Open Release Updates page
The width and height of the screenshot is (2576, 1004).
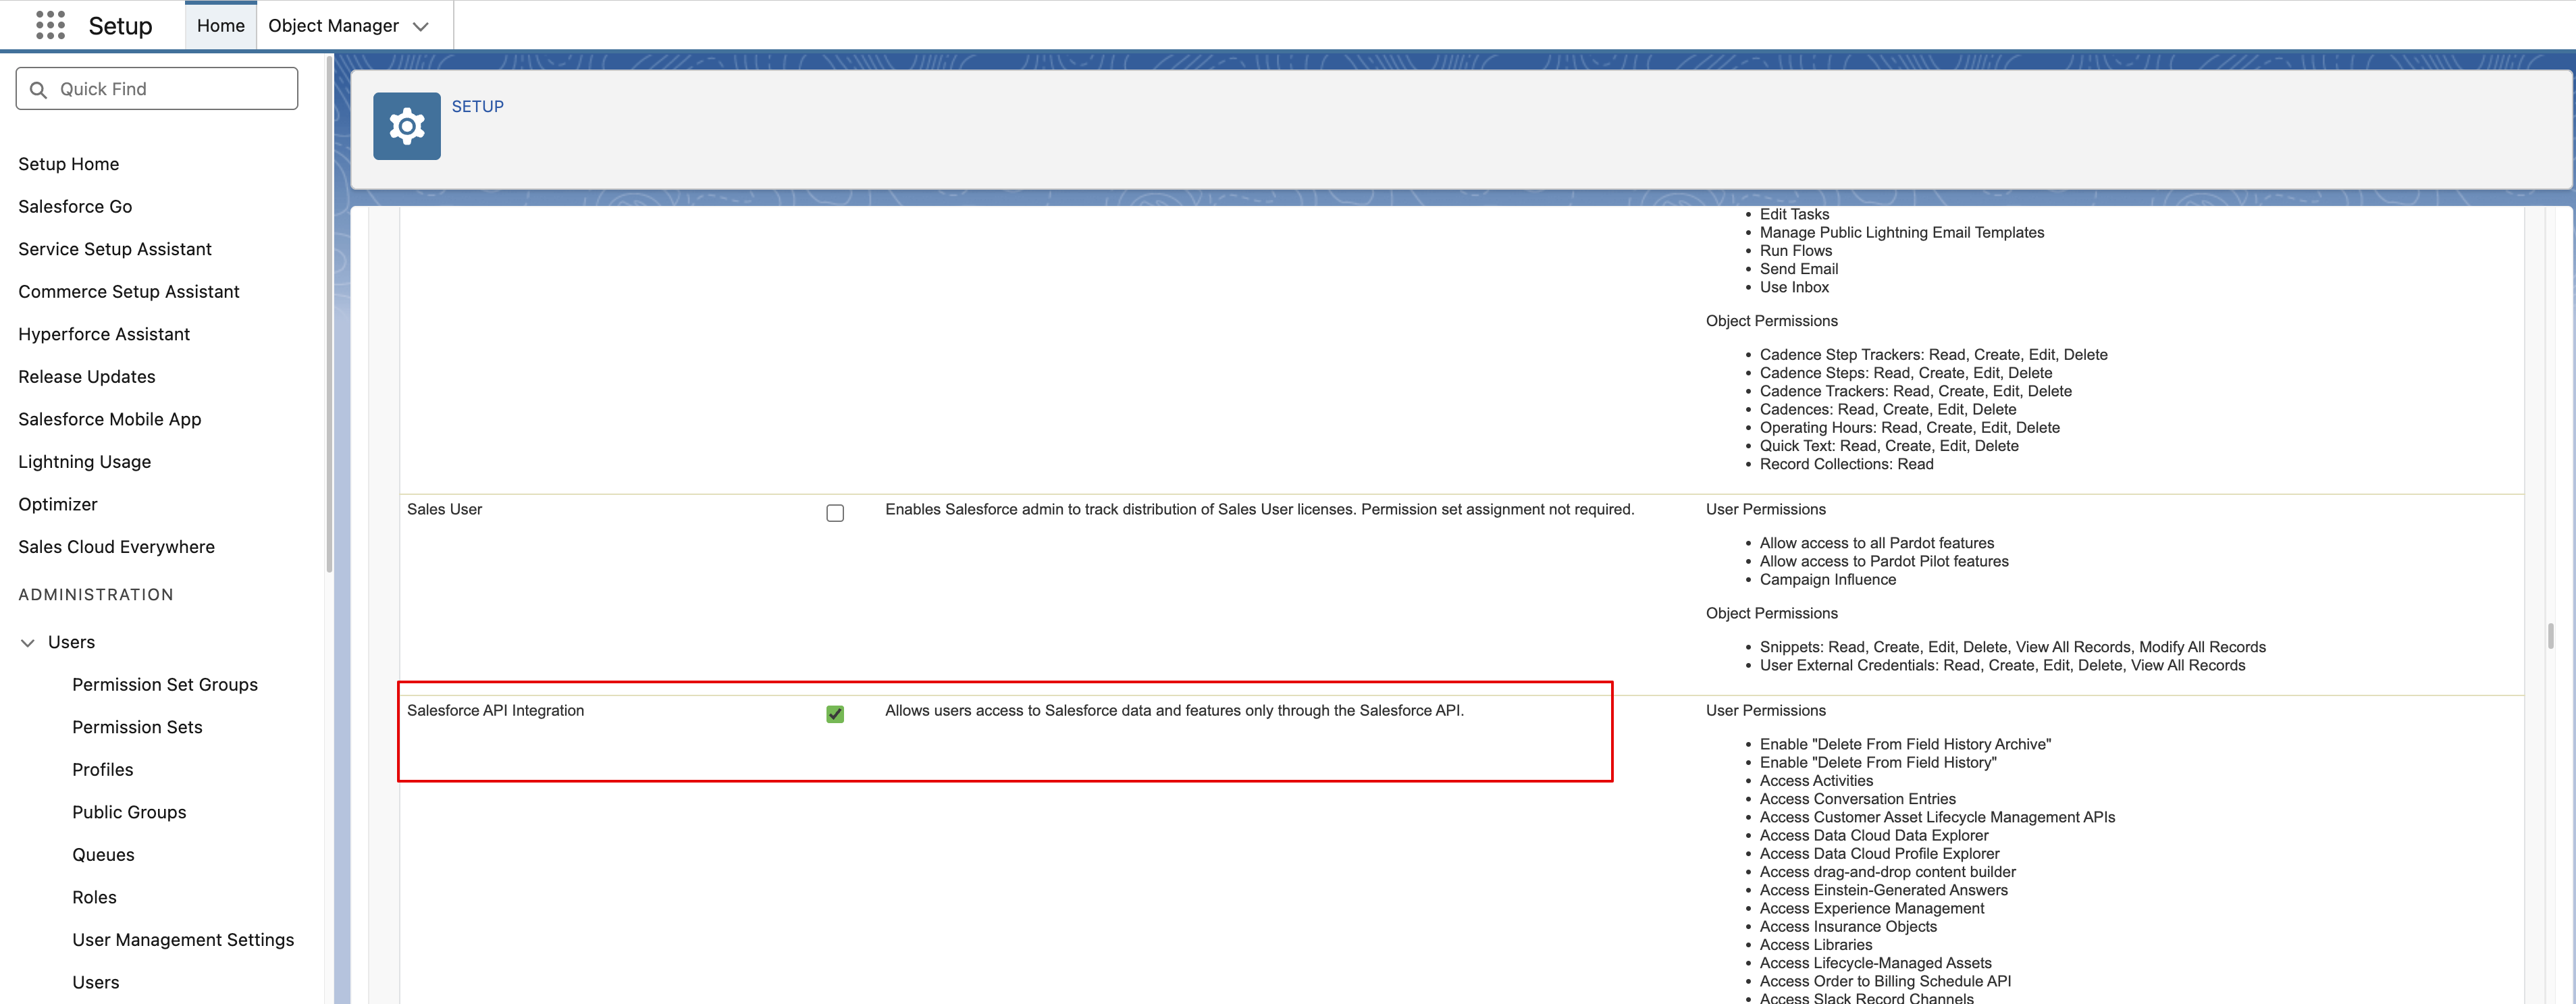coord(87,376)
